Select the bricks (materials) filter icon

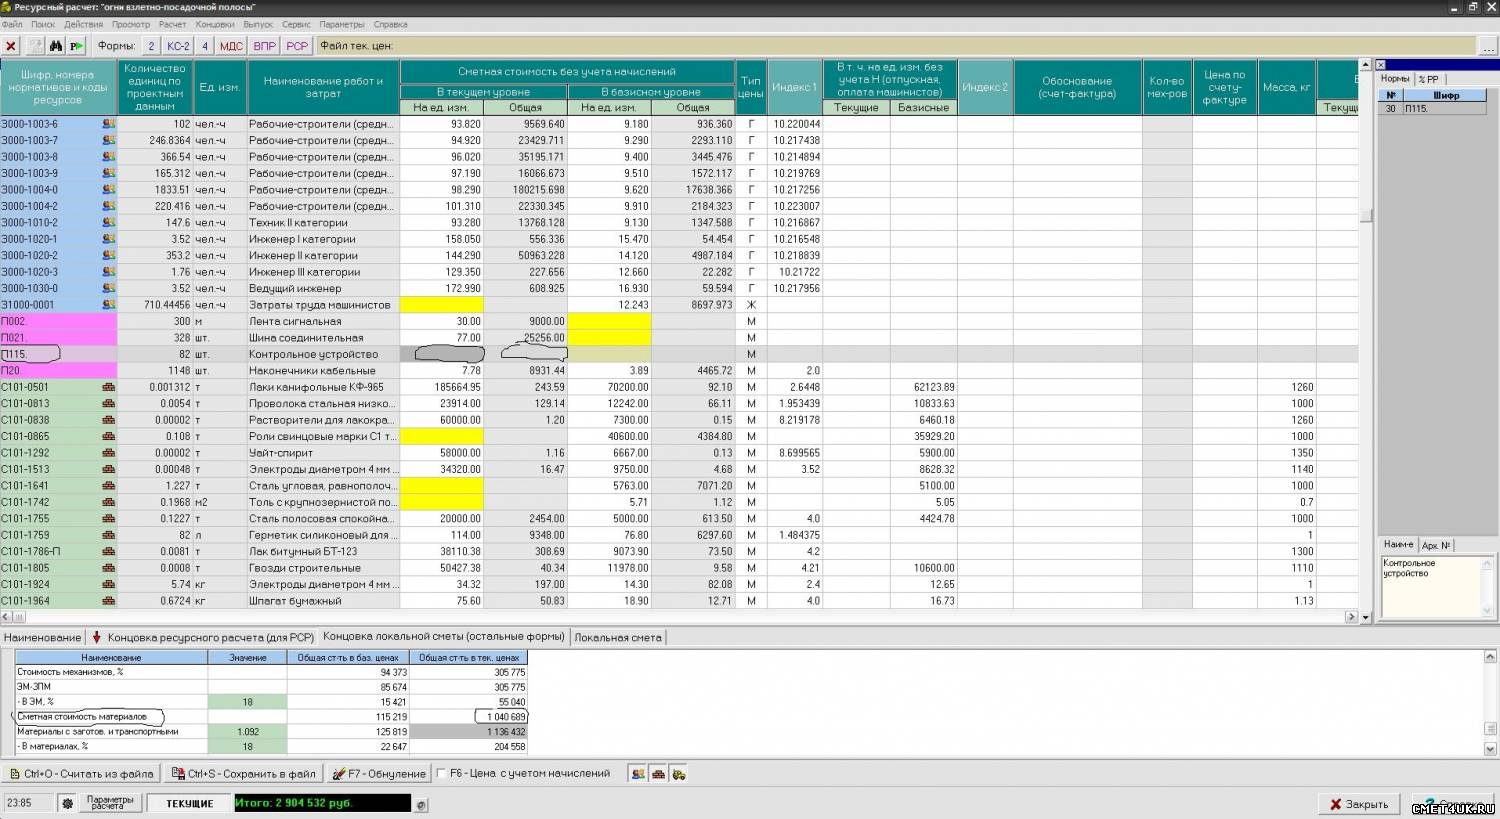pos(658,773)
